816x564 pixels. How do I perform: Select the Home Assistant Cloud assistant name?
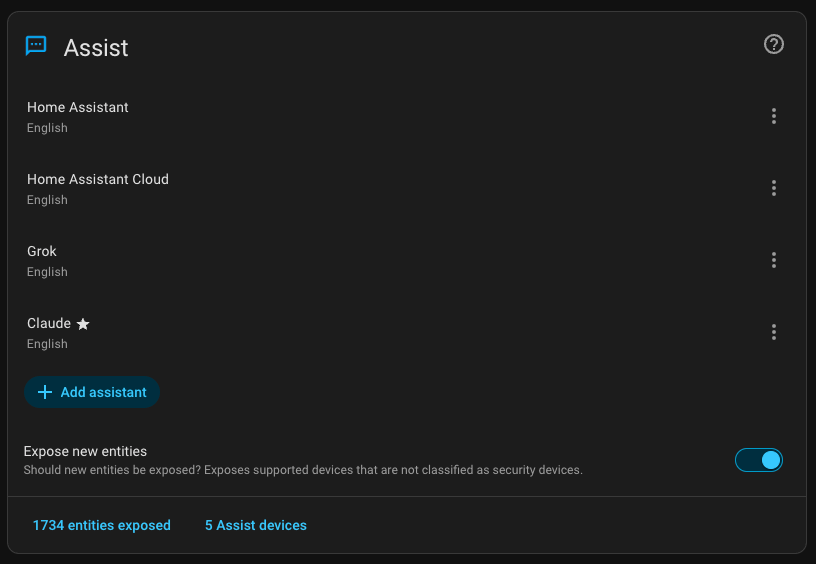coord(98,179)
